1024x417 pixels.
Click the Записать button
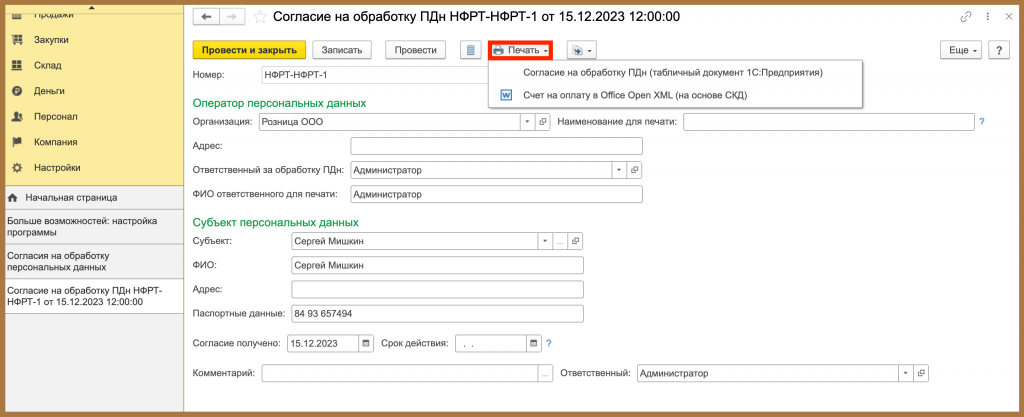[342, 50]
